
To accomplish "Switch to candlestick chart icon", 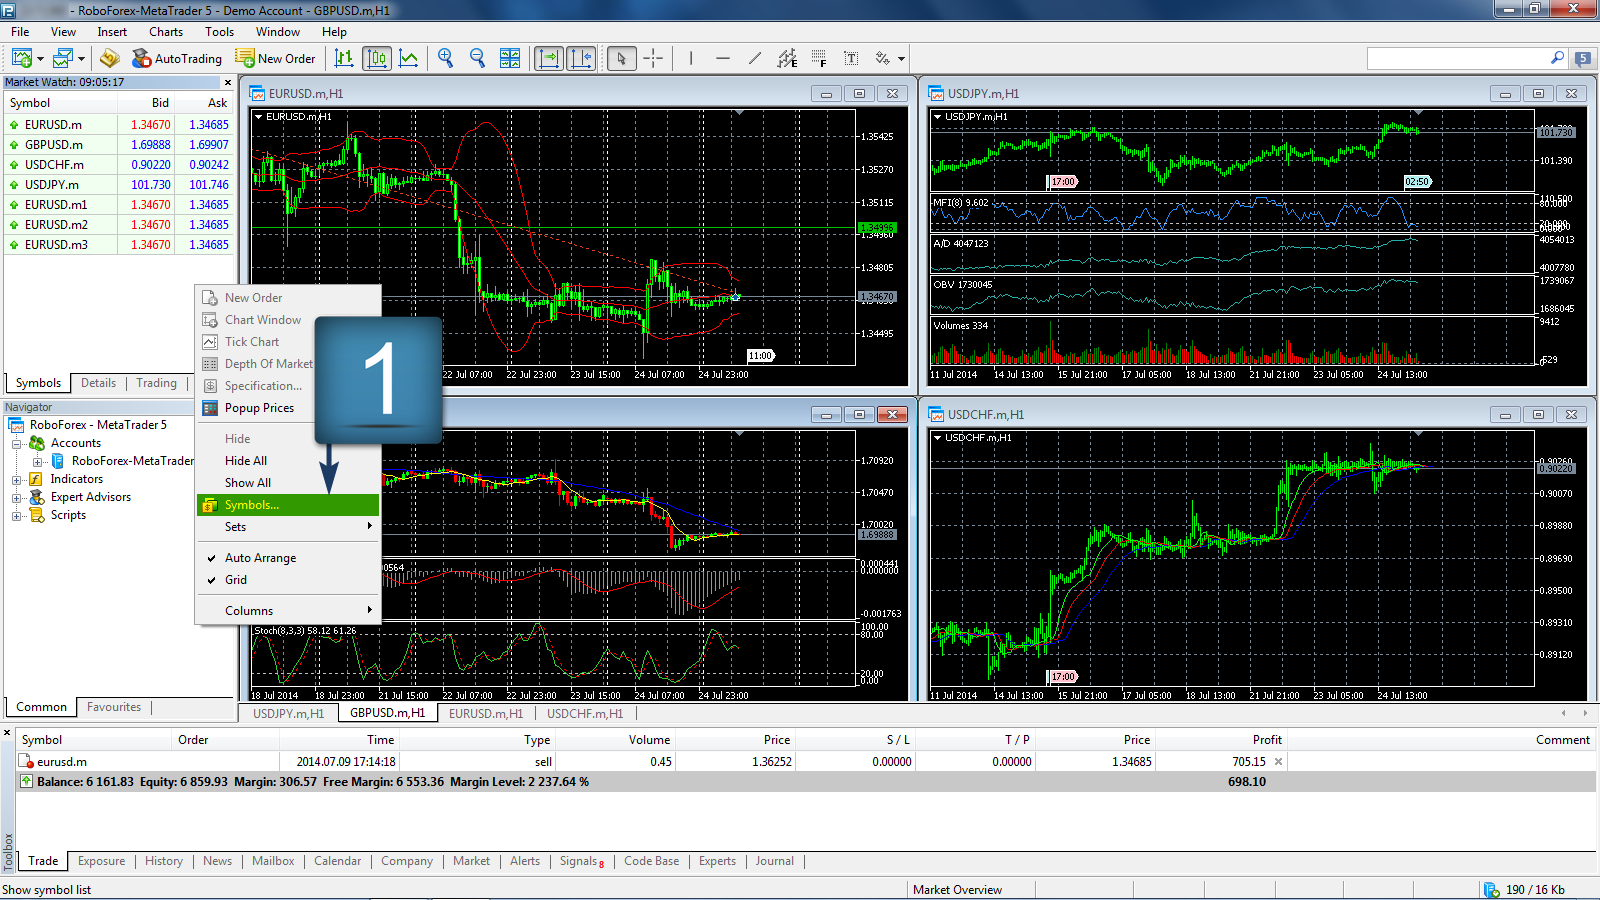I will (x=377, y=59).
